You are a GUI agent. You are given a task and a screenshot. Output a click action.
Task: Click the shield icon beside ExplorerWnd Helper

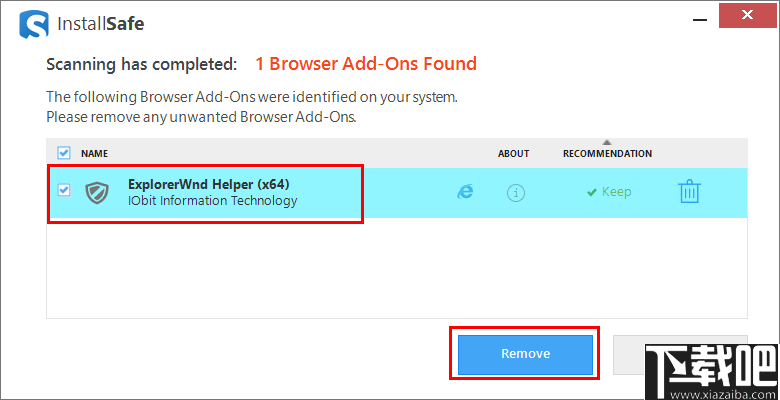point(97,192)
